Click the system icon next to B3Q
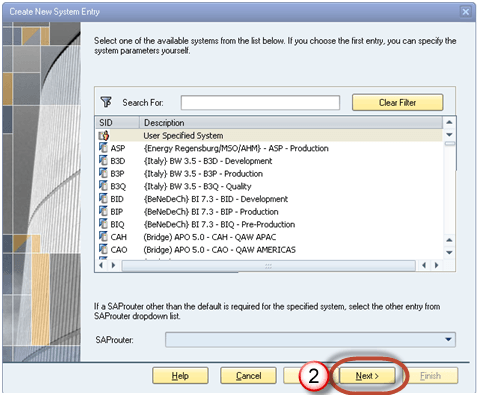 pyautogui.click(x=103, y=186)
